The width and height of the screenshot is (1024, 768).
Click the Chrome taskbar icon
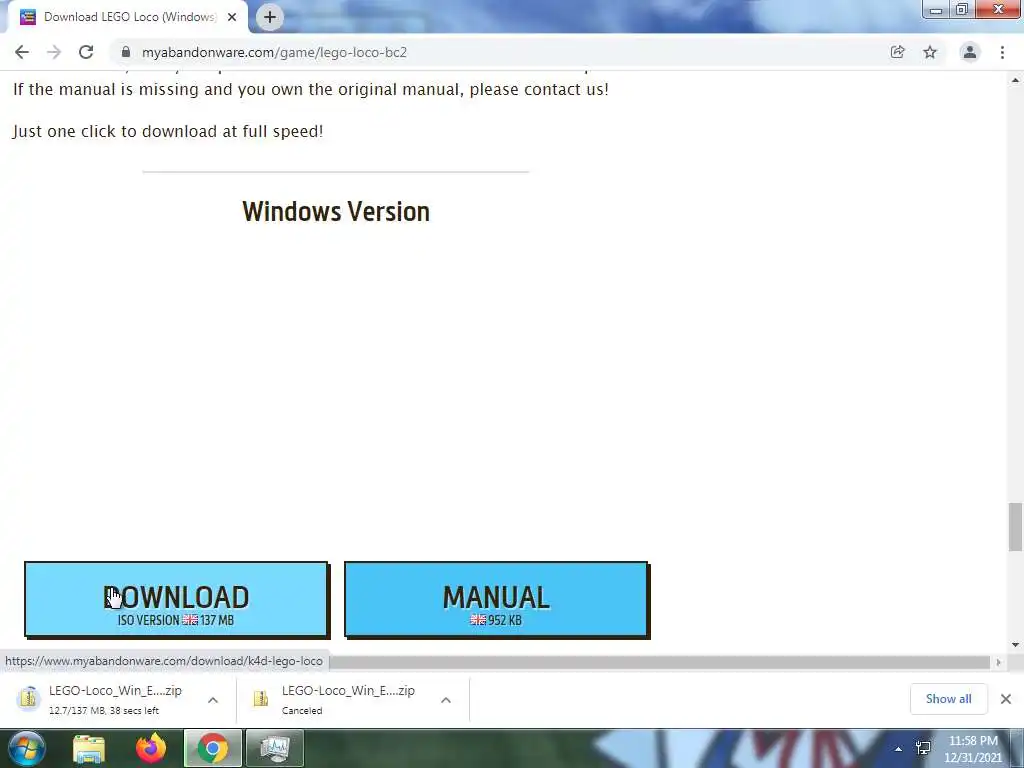click(x=213, y=748)
